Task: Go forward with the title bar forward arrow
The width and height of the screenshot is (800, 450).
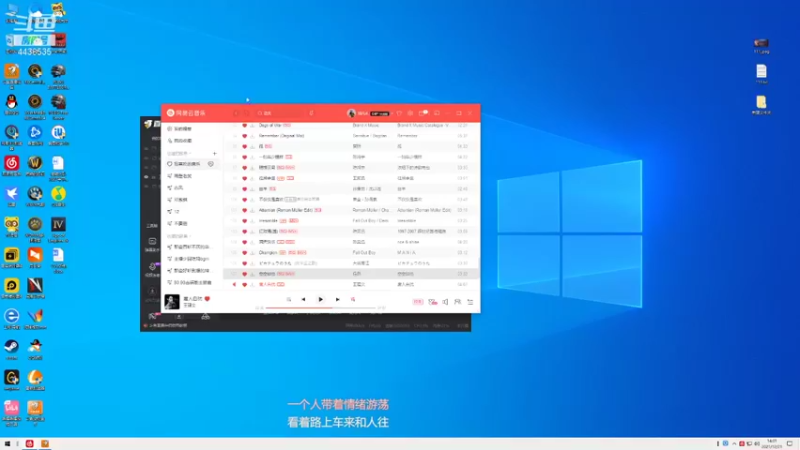Action: (246, 113)
